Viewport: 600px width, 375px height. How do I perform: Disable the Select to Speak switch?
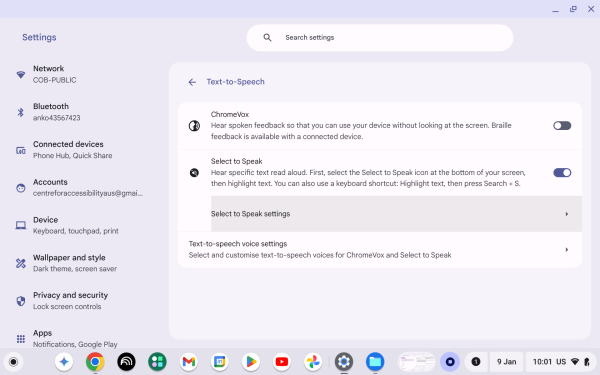pyautogui.click(x=562, y=173)
